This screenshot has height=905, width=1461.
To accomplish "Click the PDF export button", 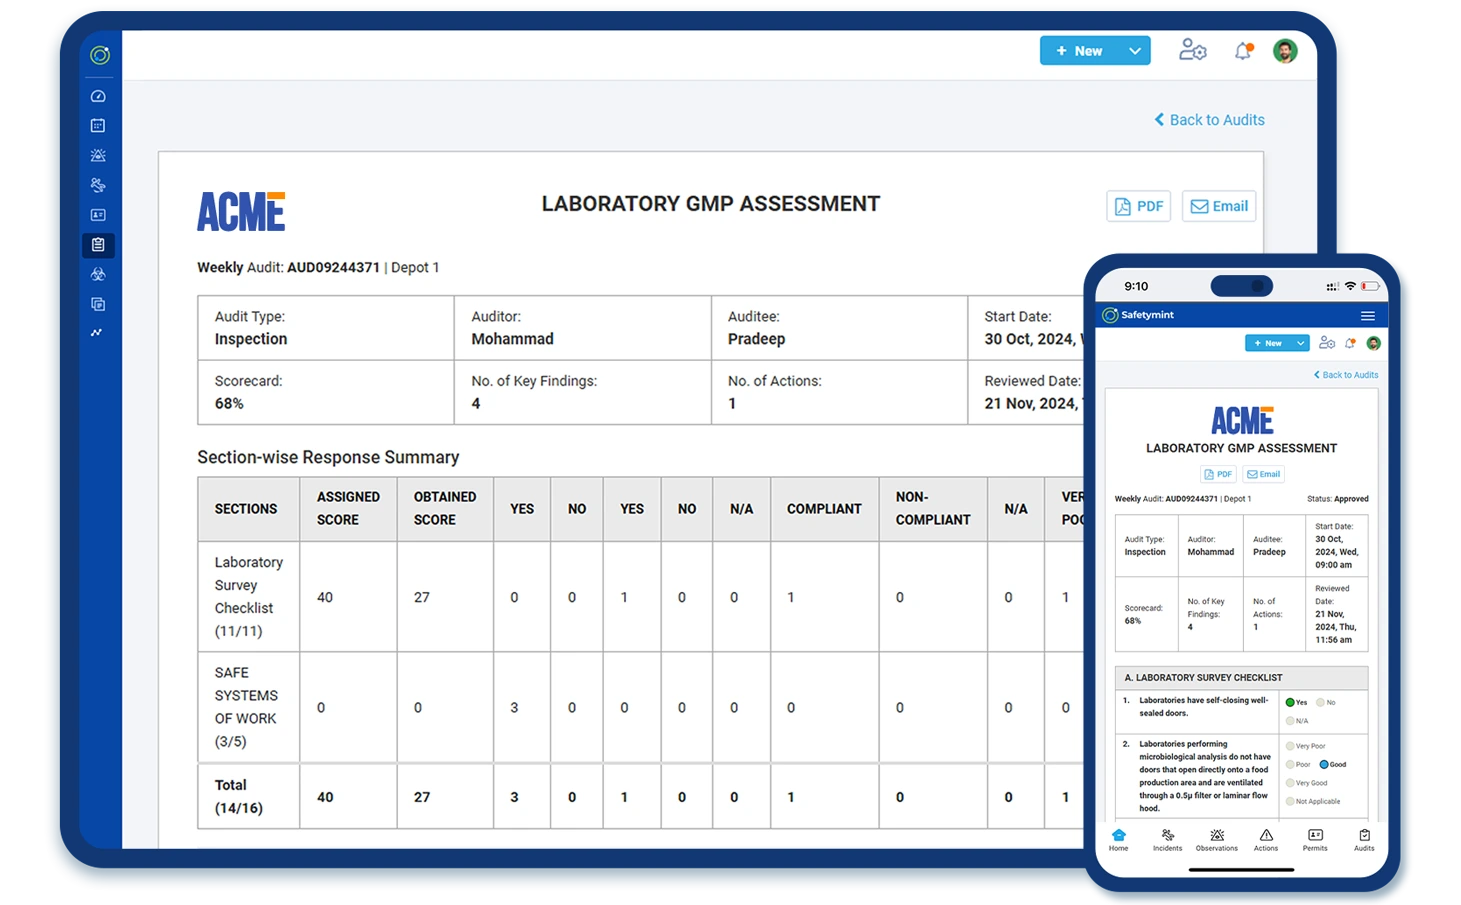I will pyautogui.click(x=1138, y=206).
